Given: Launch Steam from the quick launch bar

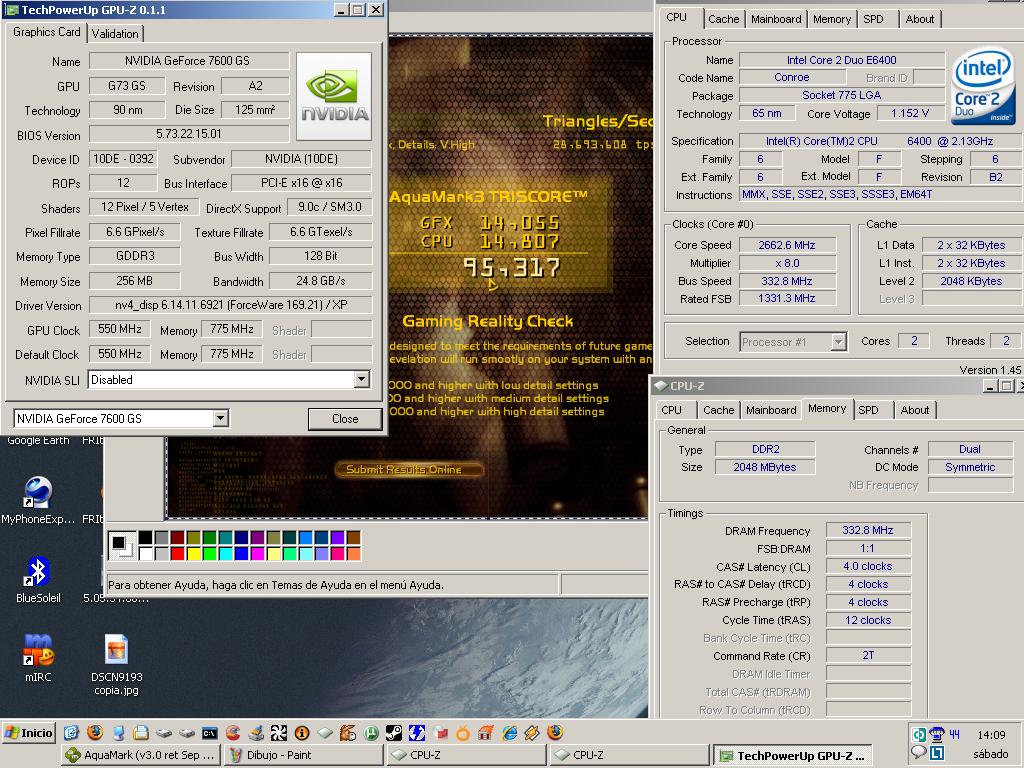Looking at the screenshot, I should [x=394, y=733].
